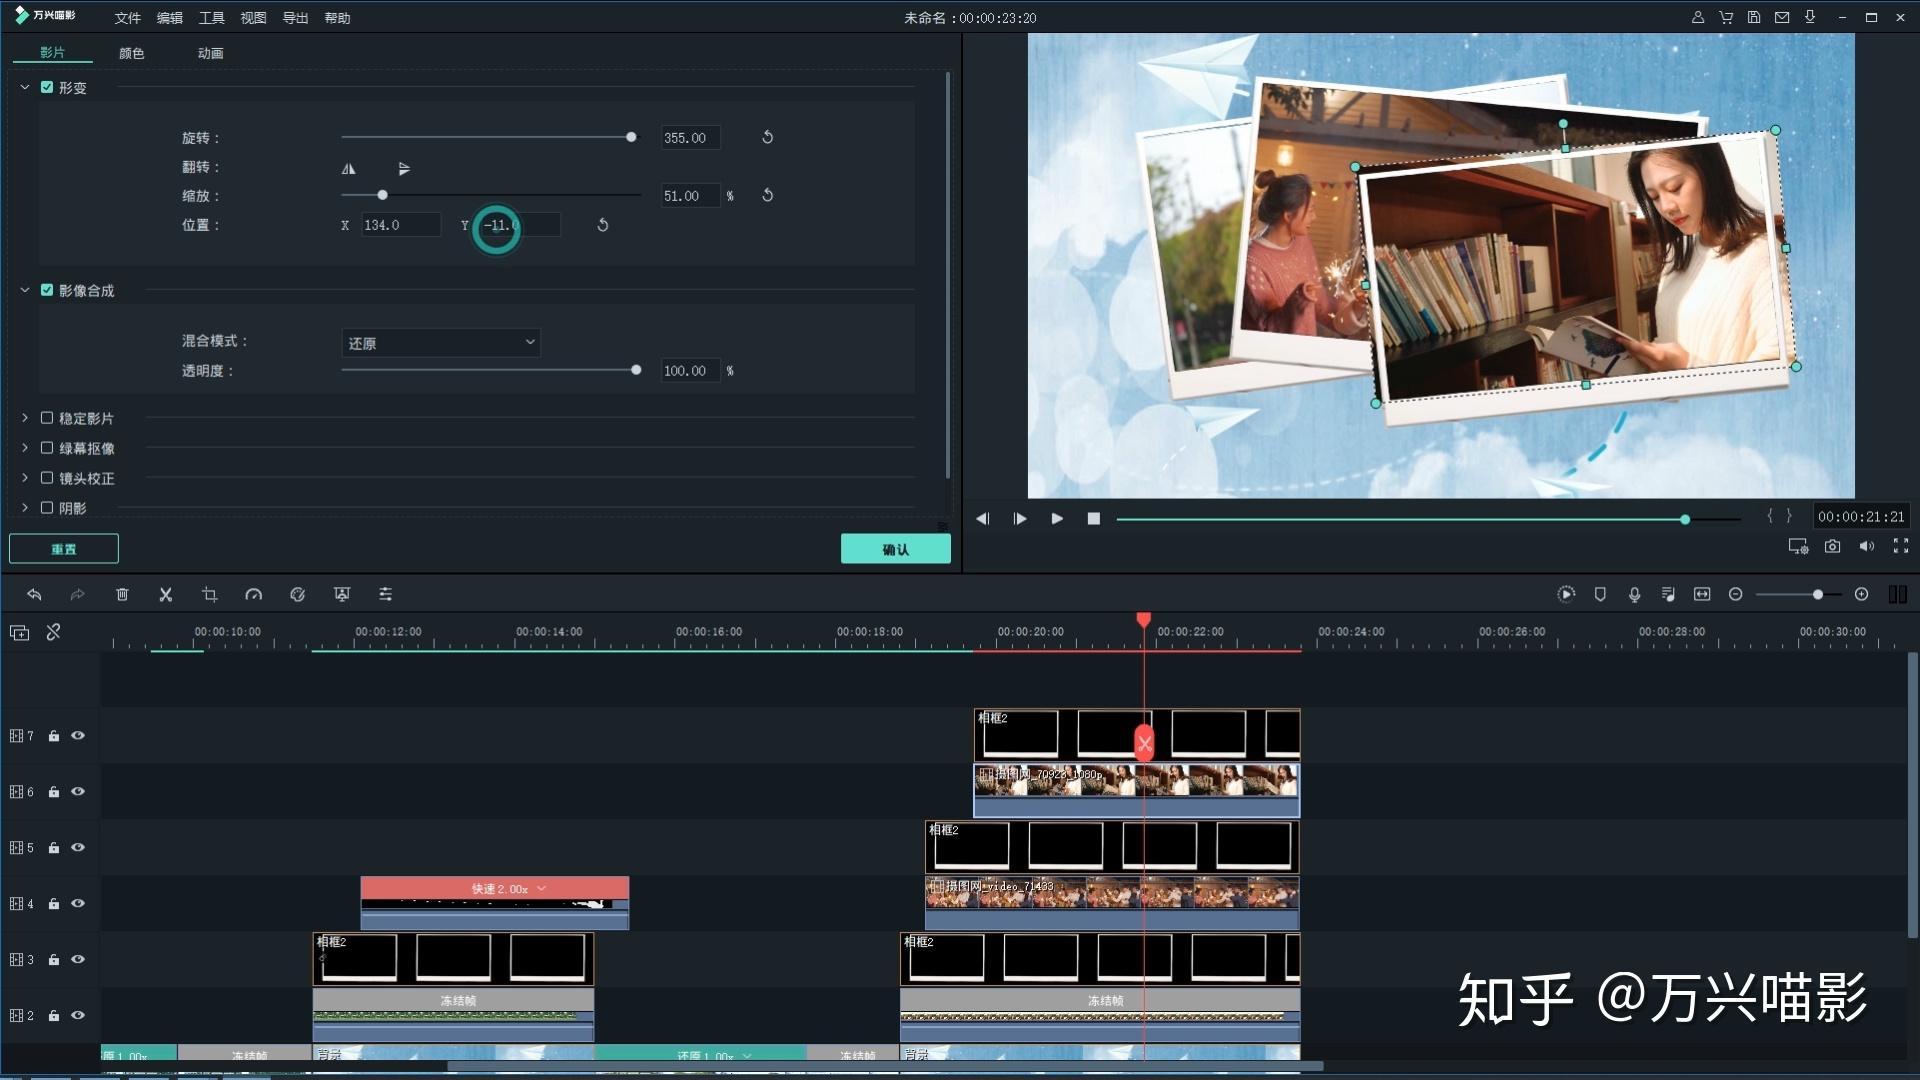Uncheck the 影像合成 checkbox

tap(47, 290)
